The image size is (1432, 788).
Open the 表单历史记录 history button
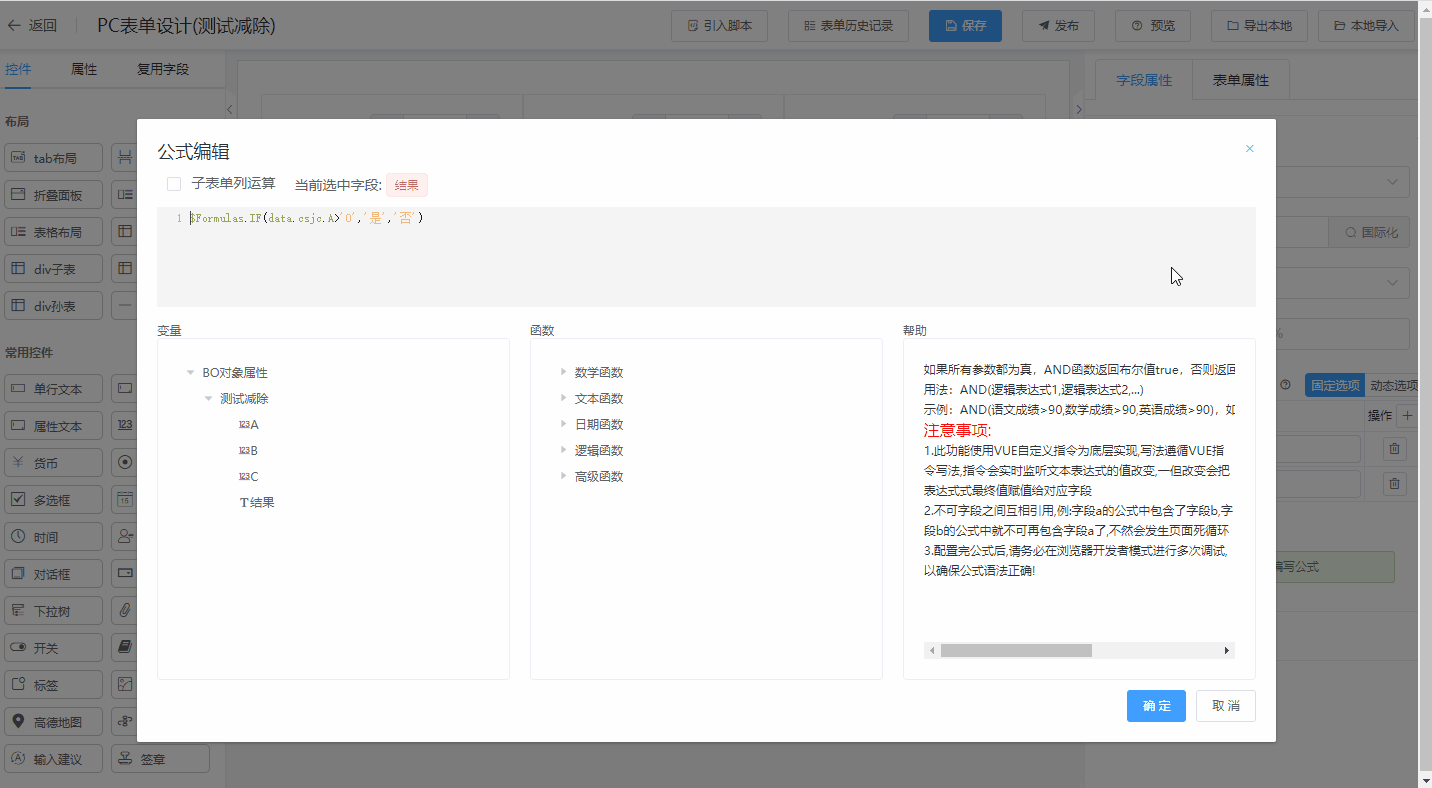pos(848,26)
